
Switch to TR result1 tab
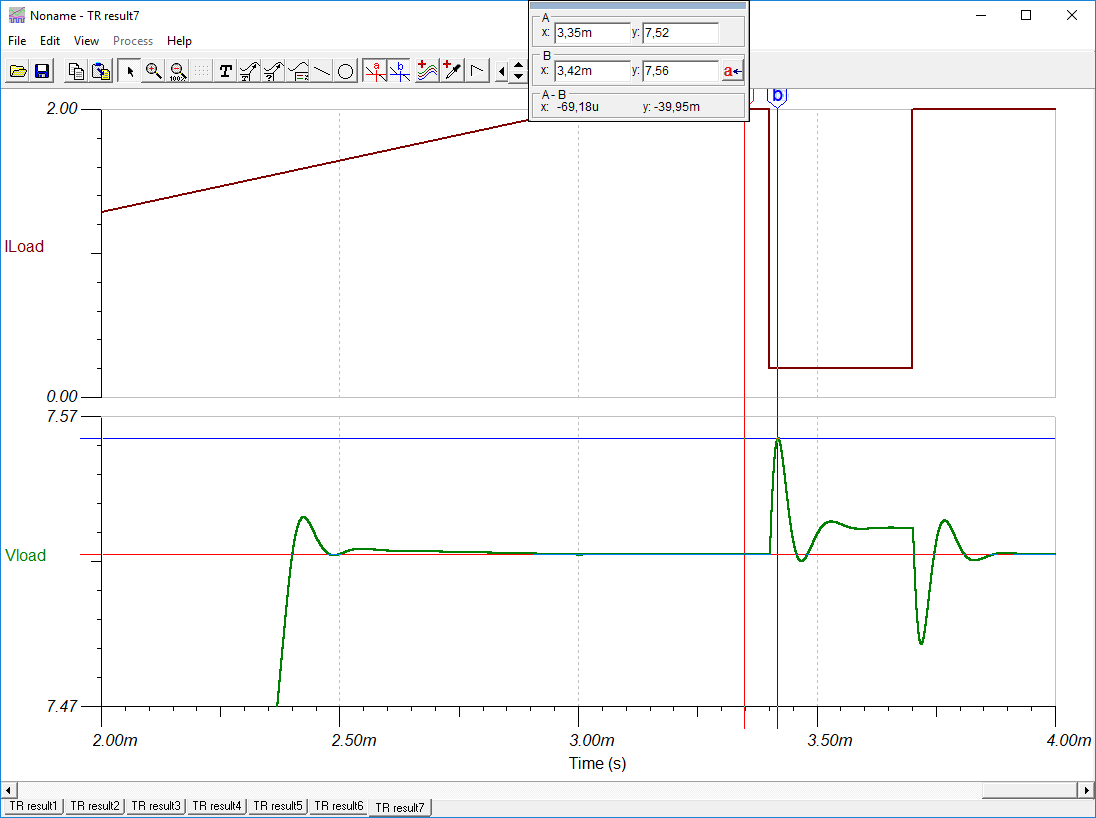pos(34,806)
